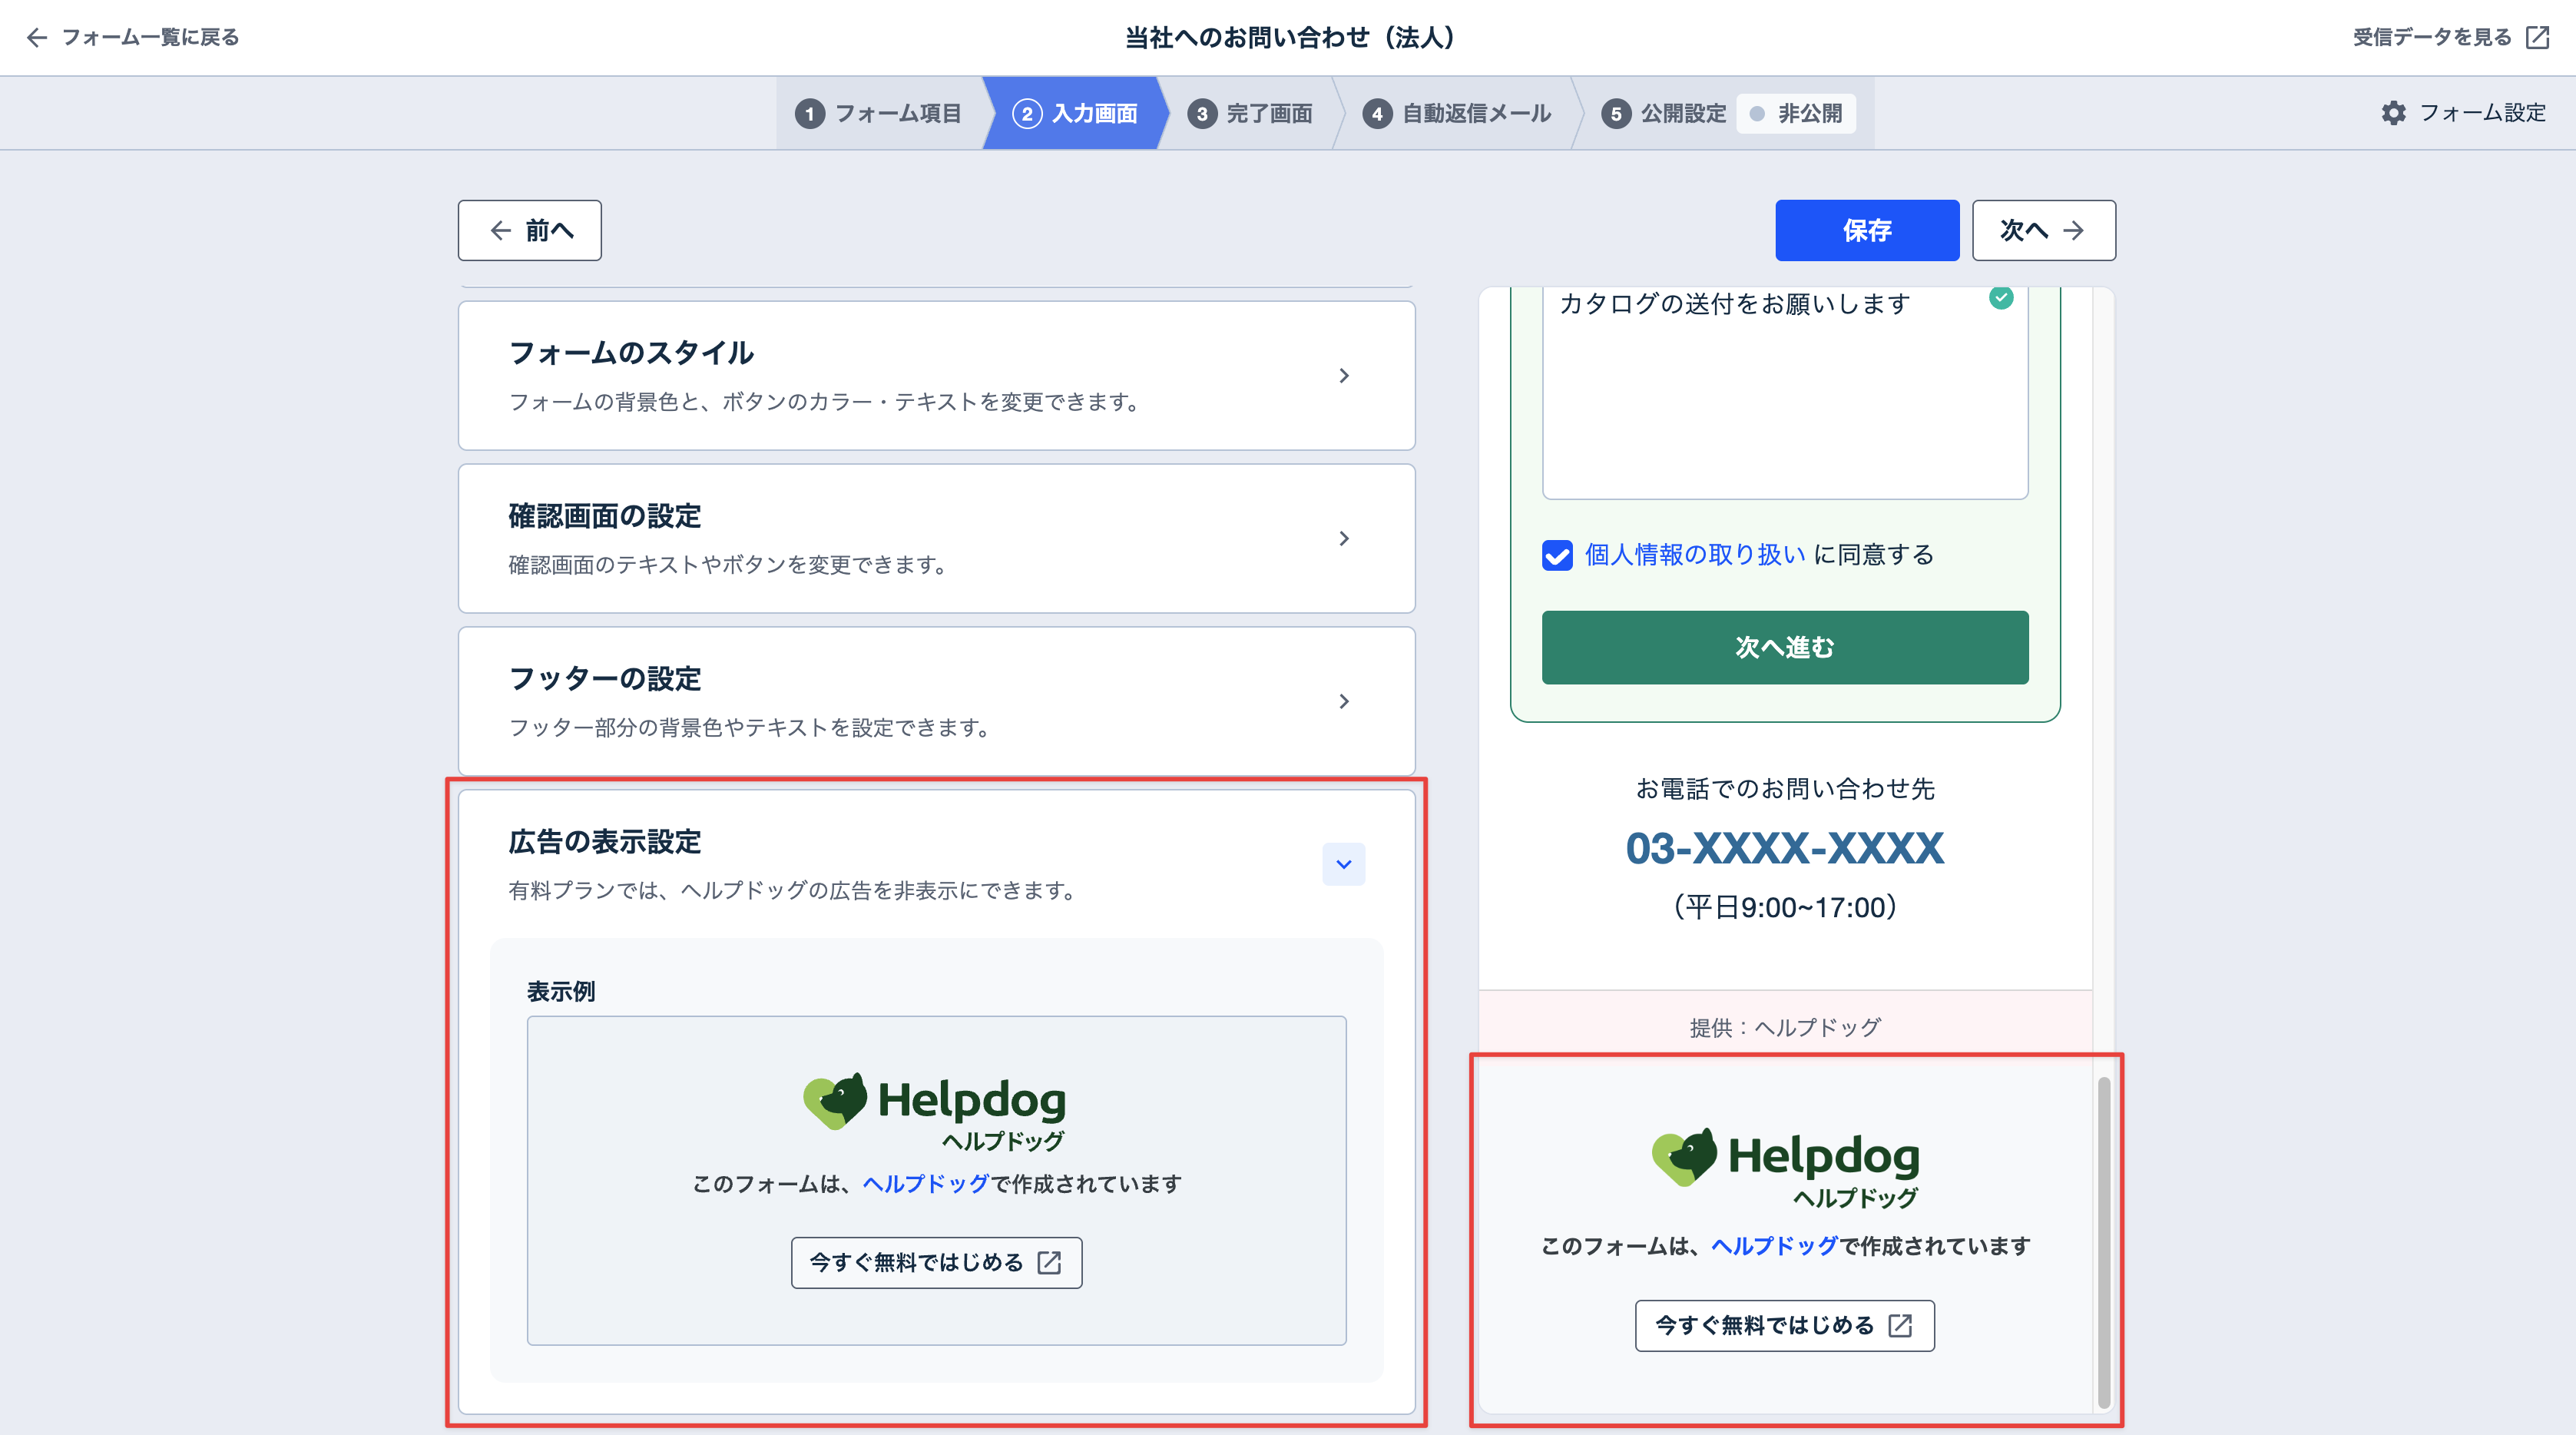
Task: Toggle the 個人情報の取り扱い consent checkbox
Action: coord(1557,555)
